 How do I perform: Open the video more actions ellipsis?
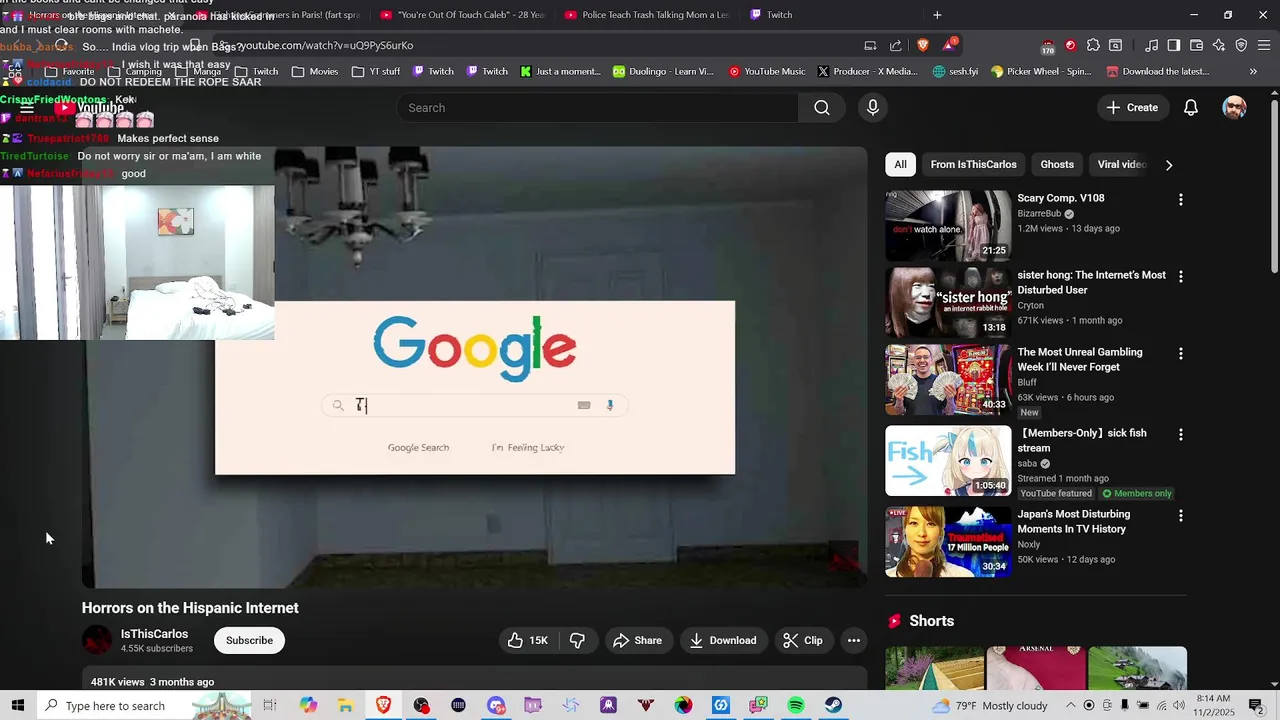tap(854, 640)
